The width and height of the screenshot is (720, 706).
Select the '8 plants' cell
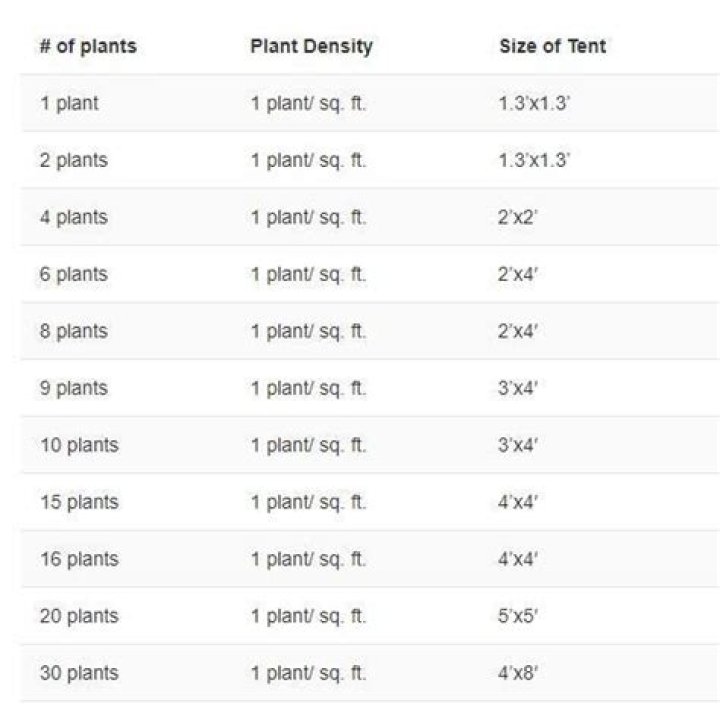pyautogui.click(x=73, y=331)
